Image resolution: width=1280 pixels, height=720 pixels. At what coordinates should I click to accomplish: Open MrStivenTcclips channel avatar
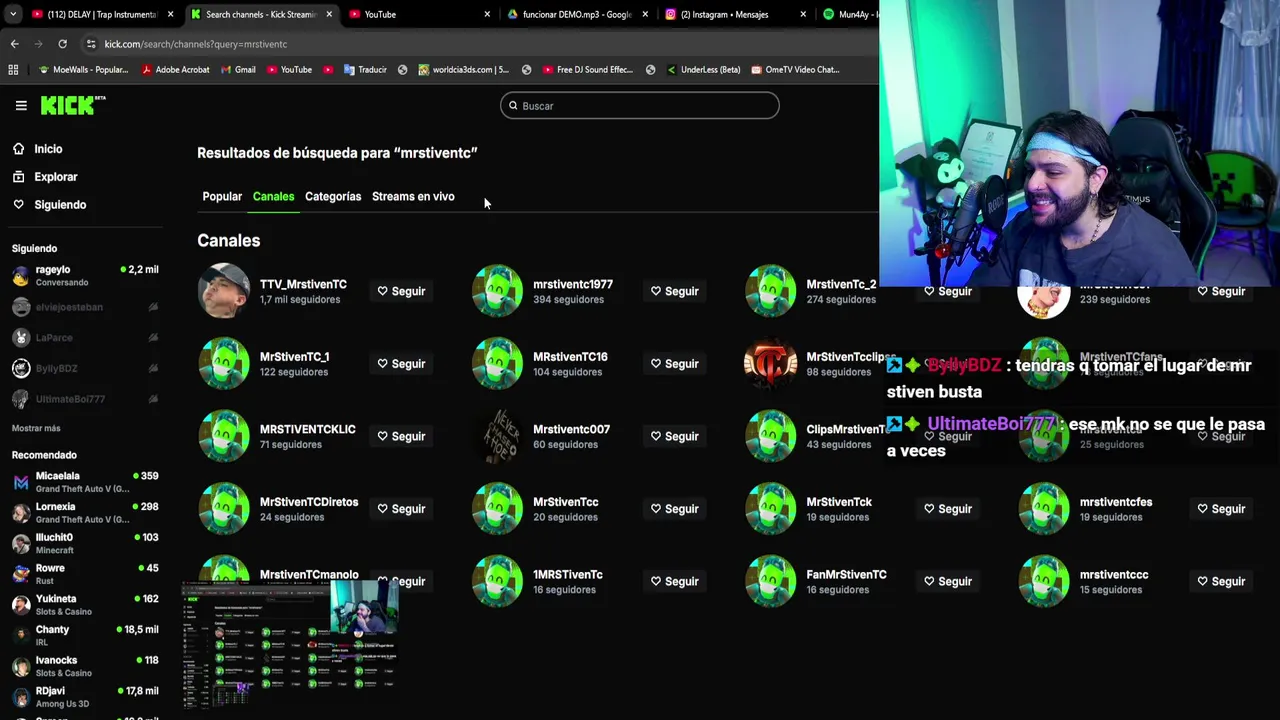tap(770, 363)
